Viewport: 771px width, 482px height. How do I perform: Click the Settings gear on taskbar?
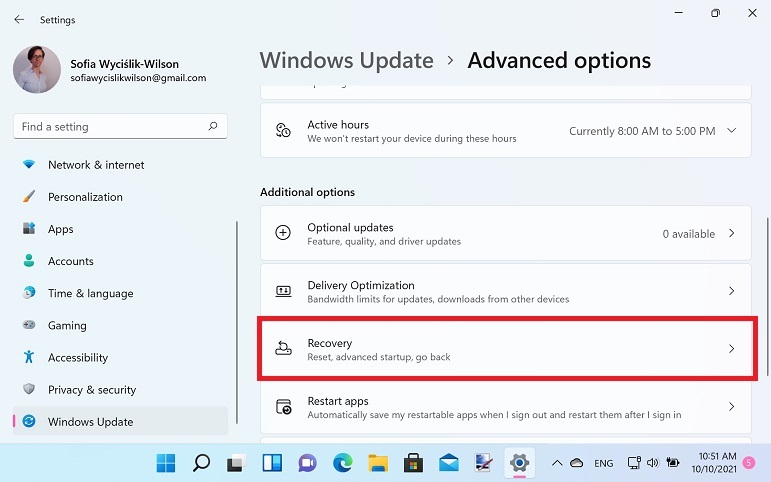point(519,463)
